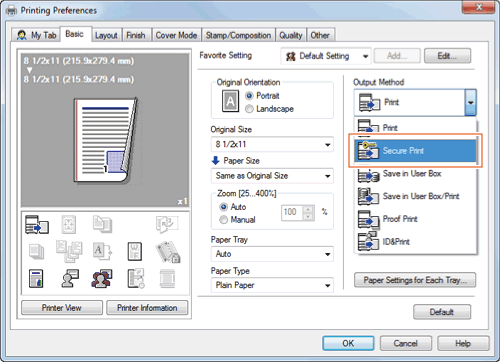Viewport: 500px width, 362px height.
Task: Expand the Paper Size dropdown
Action: 272,176
